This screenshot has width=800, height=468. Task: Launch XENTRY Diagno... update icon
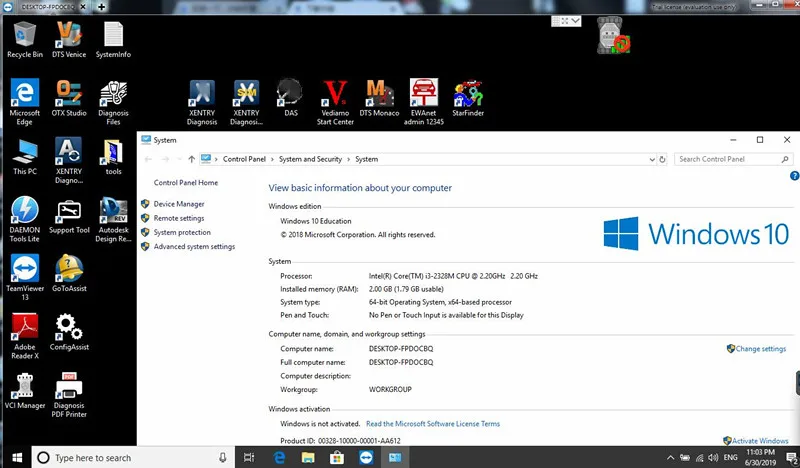coord(69,161)
